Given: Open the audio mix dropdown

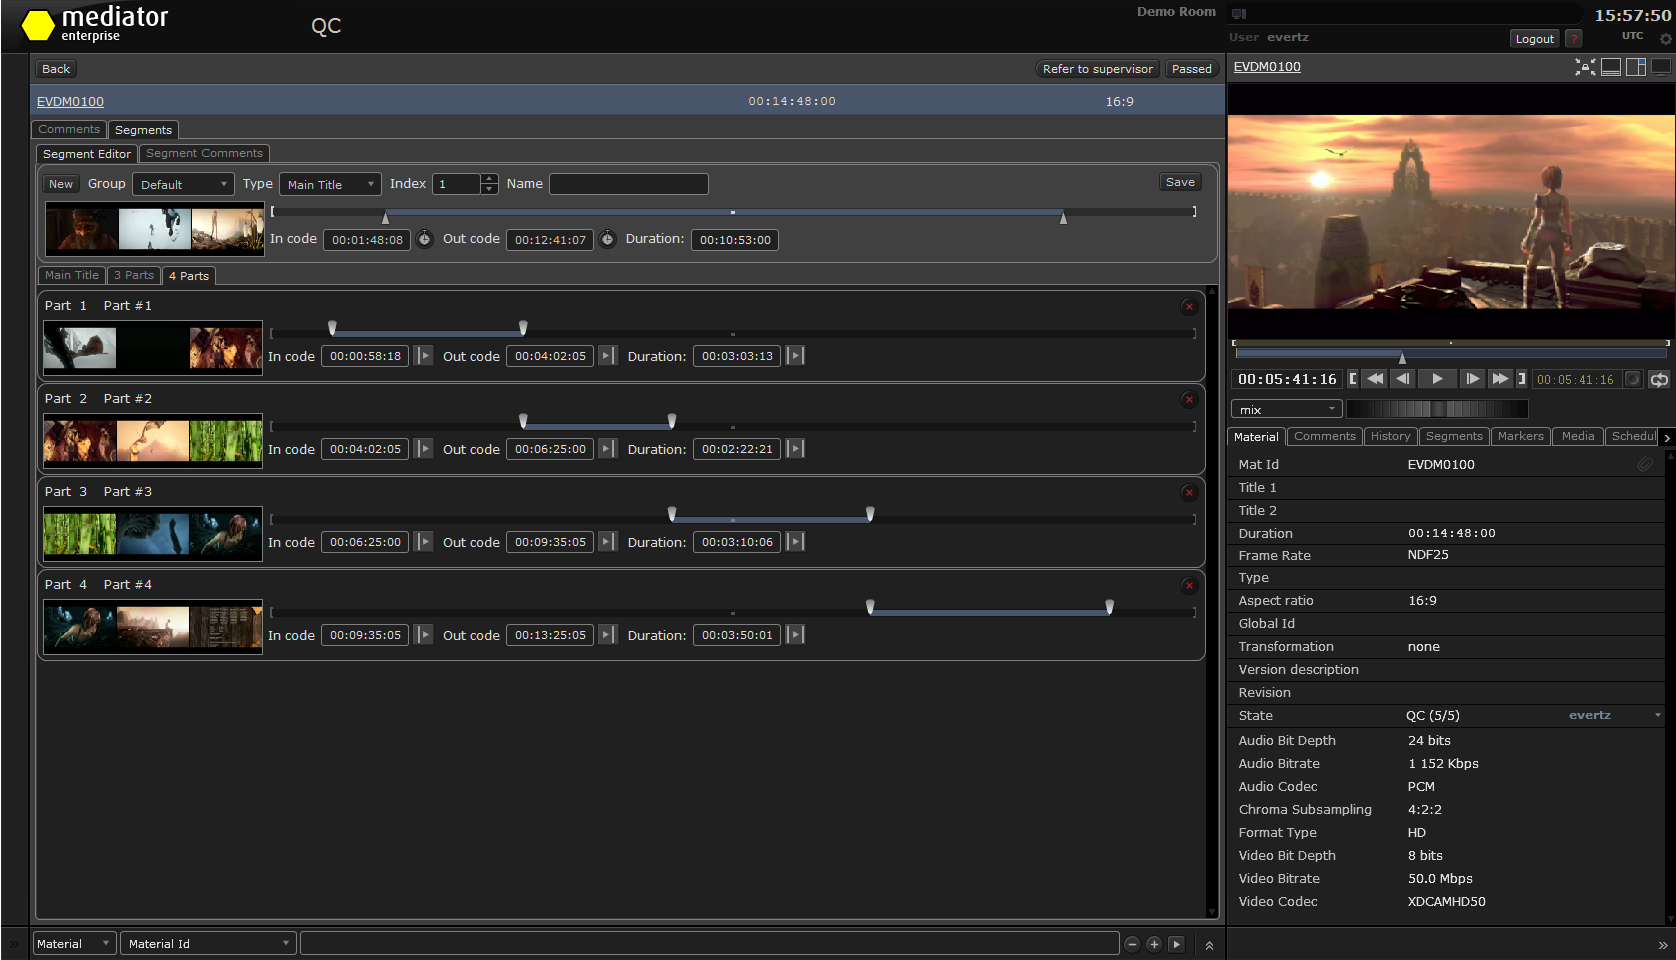Looking at the screenshot, I should [x=1286, y=410].
